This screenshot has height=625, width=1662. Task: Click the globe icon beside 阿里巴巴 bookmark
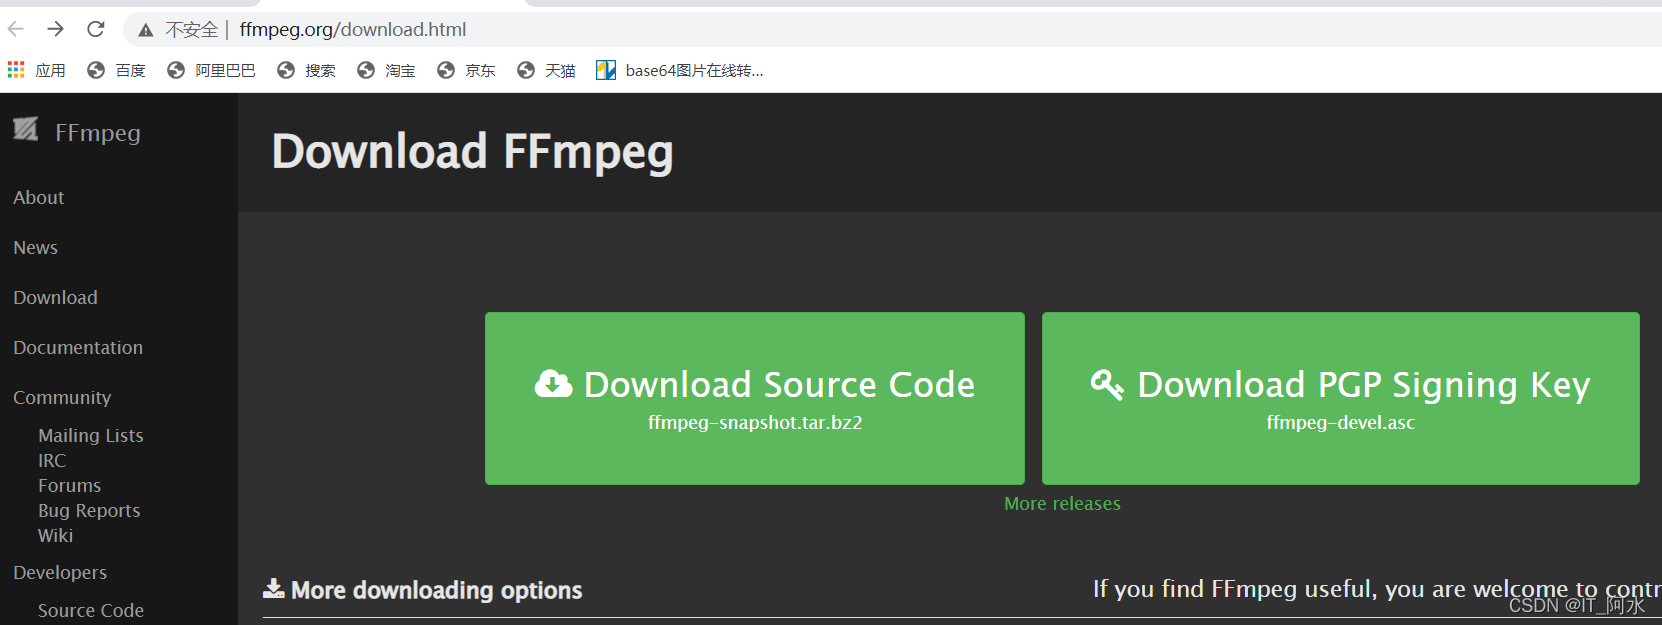click(x=176, y=70)
